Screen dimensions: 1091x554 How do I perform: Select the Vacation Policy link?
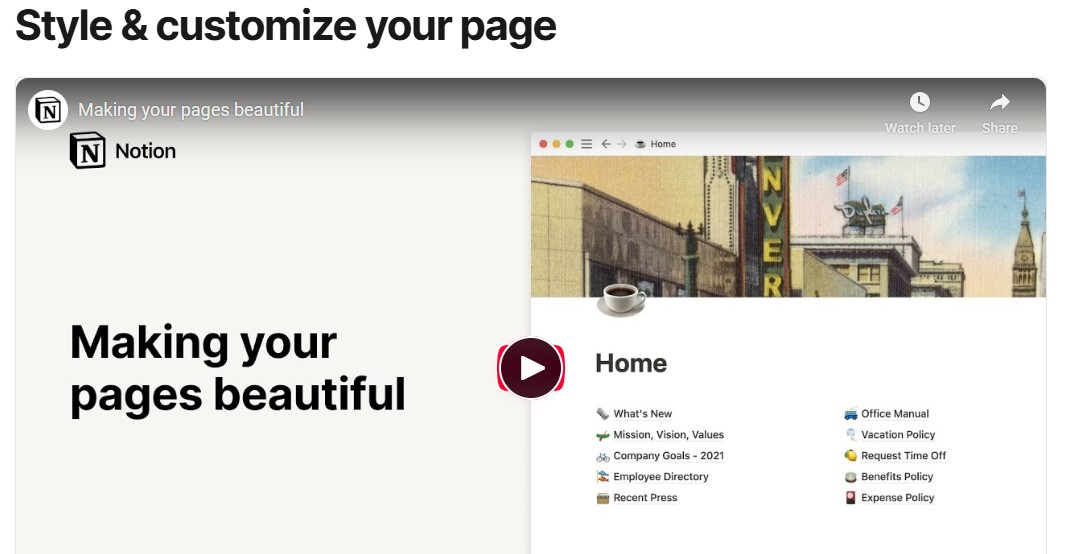[x=897, y=435]
